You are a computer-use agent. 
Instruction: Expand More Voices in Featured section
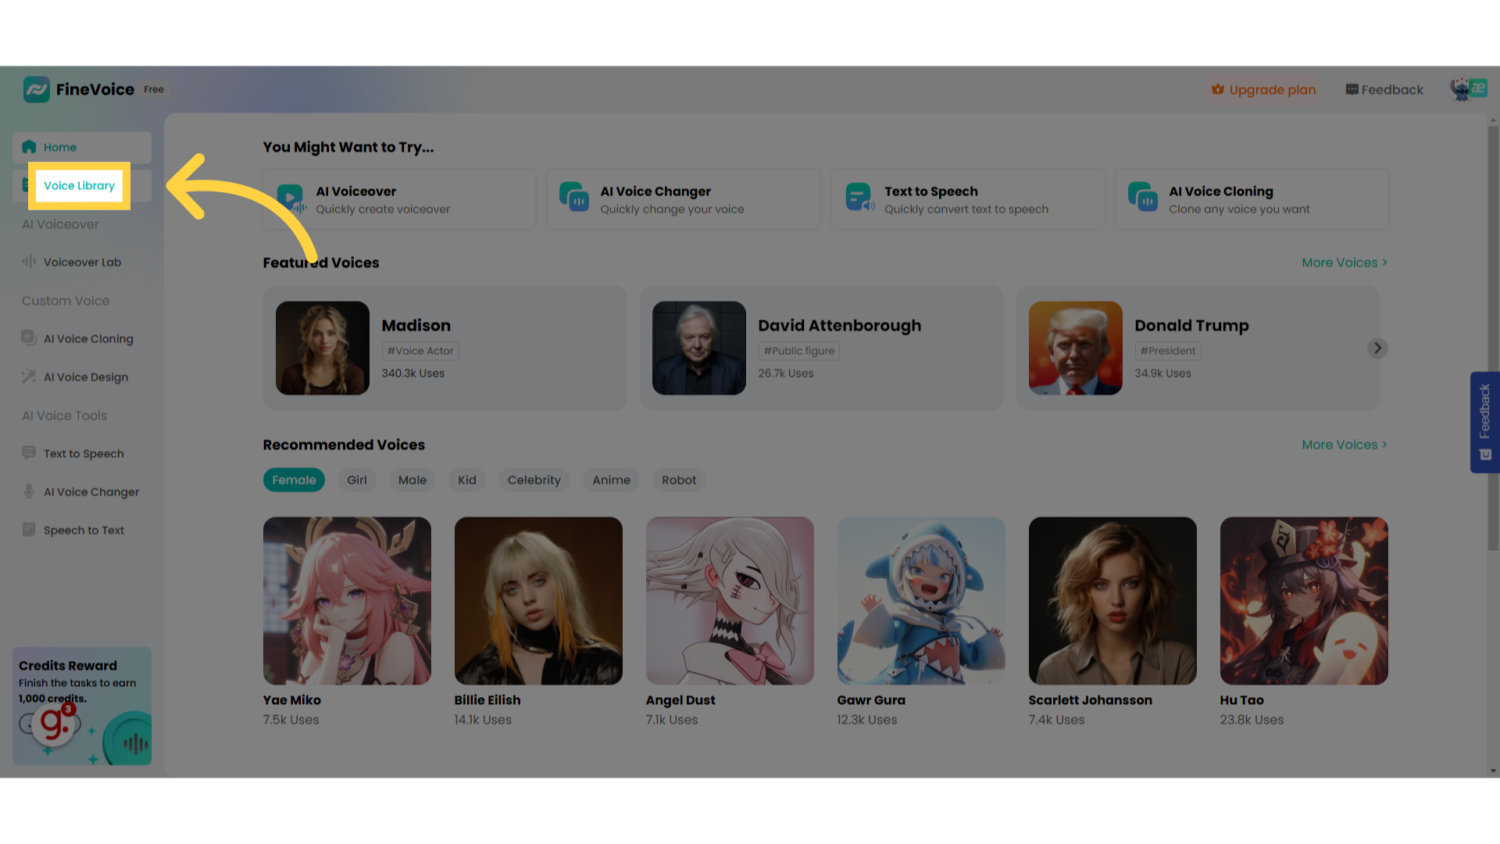[x=1343, y=262]
